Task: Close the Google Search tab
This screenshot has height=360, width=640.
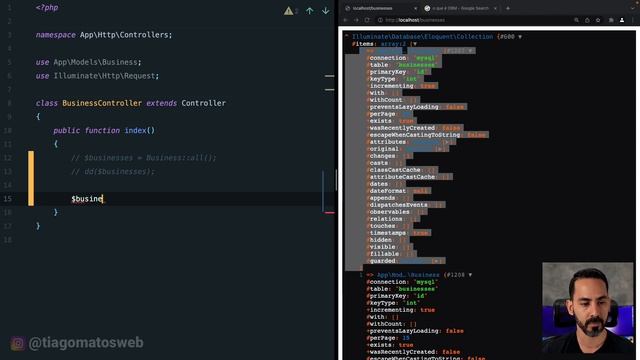Action: point(496,8)
